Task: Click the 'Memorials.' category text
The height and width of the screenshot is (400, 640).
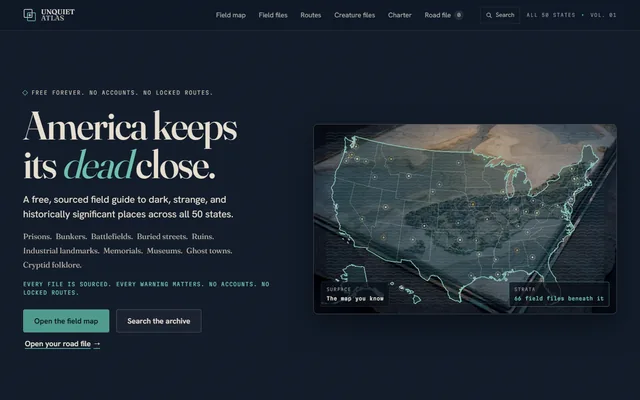Action: pos(123,251)
